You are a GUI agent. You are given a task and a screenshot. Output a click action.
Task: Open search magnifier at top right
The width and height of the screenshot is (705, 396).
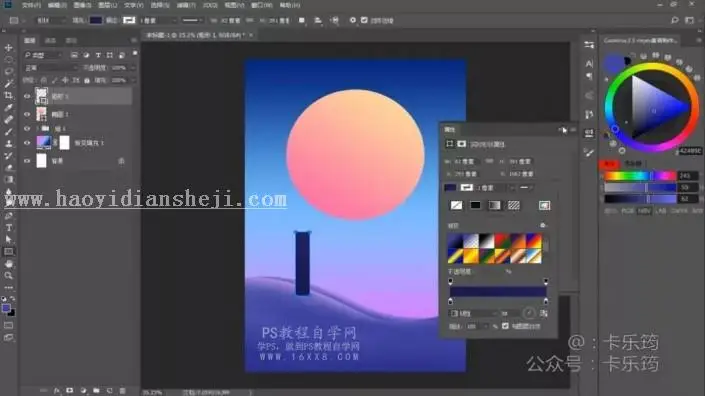674,20
